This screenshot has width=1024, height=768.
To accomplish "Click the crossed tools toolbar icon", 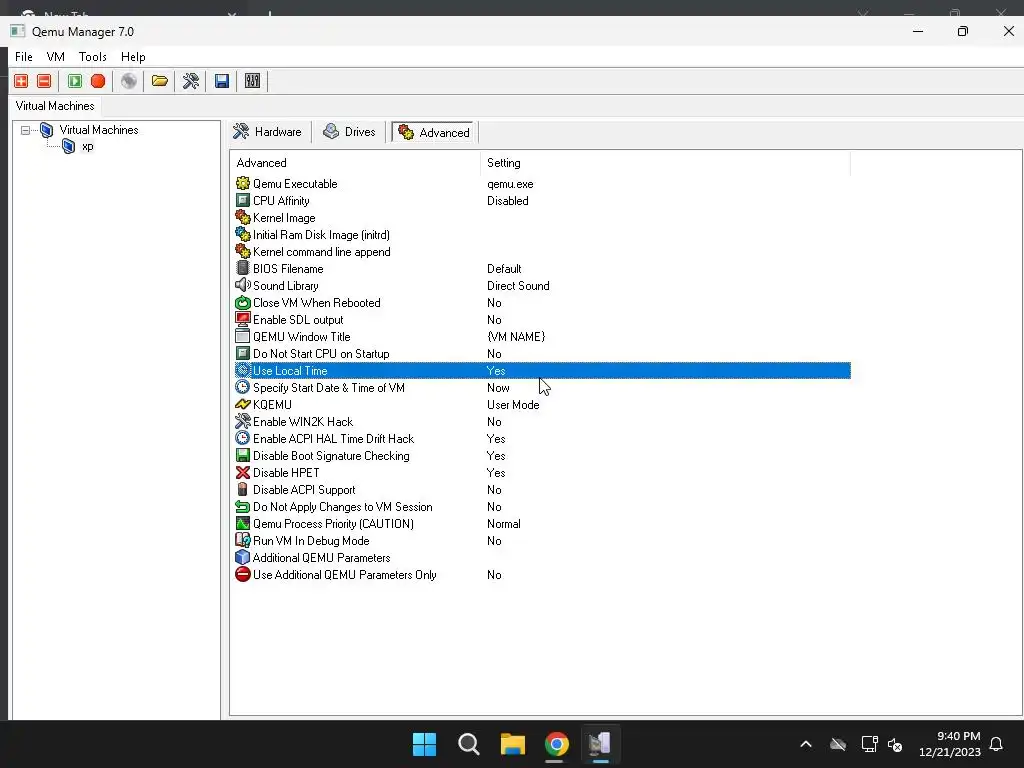I will pos(191,81).
